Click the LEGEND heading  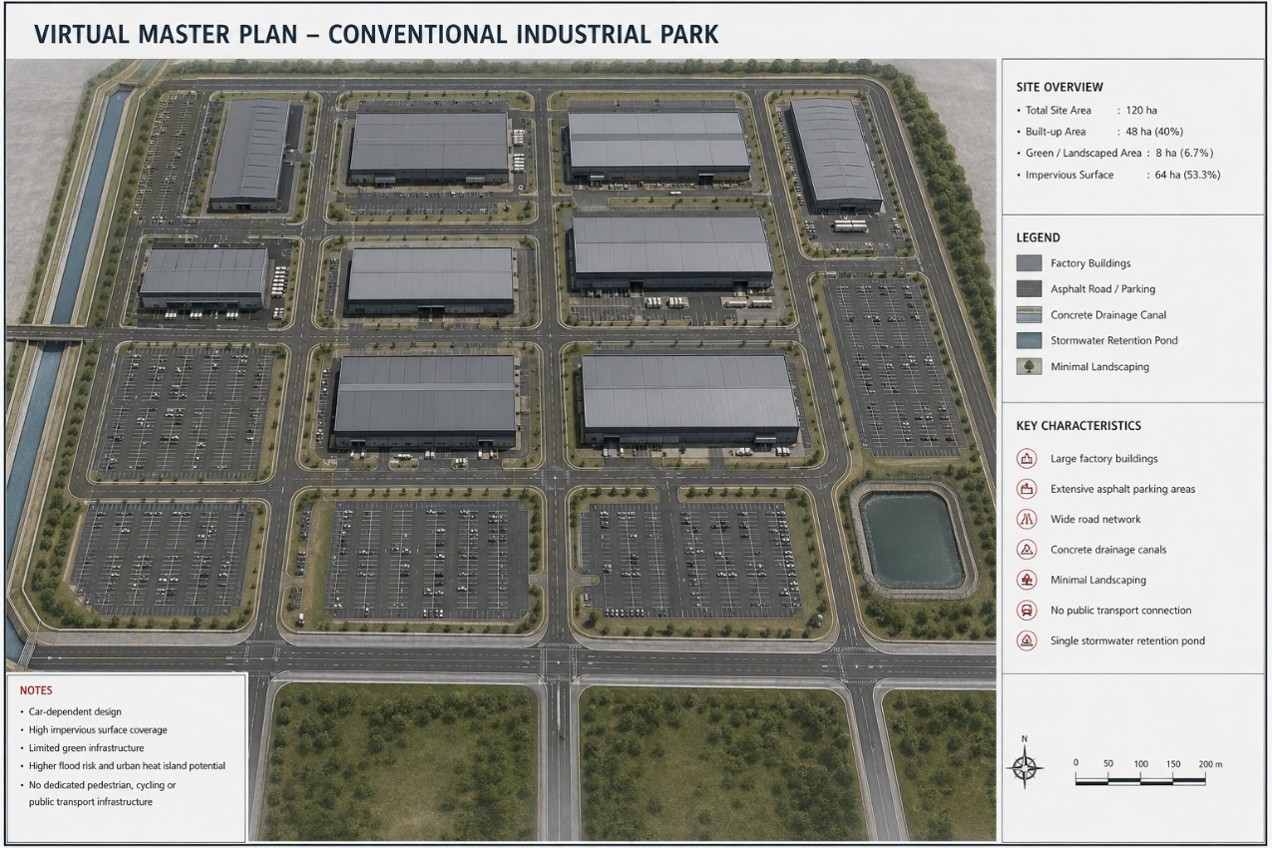(x=1038, y=238)
